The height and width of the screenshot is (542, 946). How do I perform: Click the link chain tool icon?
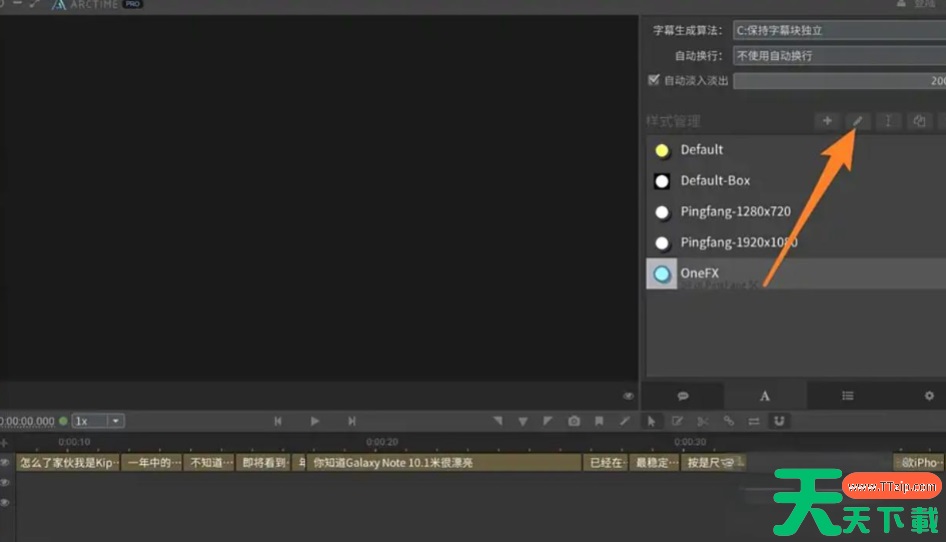tap(729, 421)
